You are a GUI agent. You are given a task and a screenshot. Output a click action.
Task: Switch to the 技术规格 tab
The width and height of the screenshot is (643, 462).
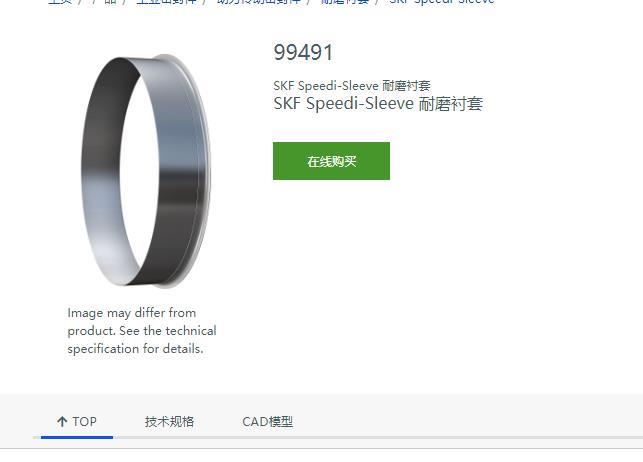(x=169, y=421)
